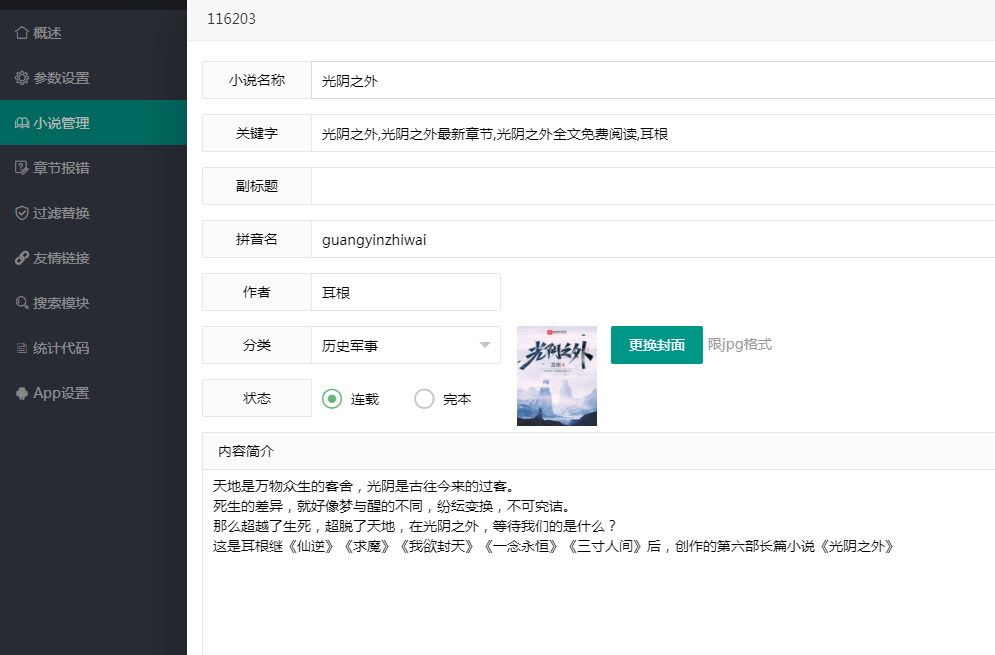This screenshot has height=655, width=995.
Task: Click the link icon beside 友情链接
Action: pos(22,258)
